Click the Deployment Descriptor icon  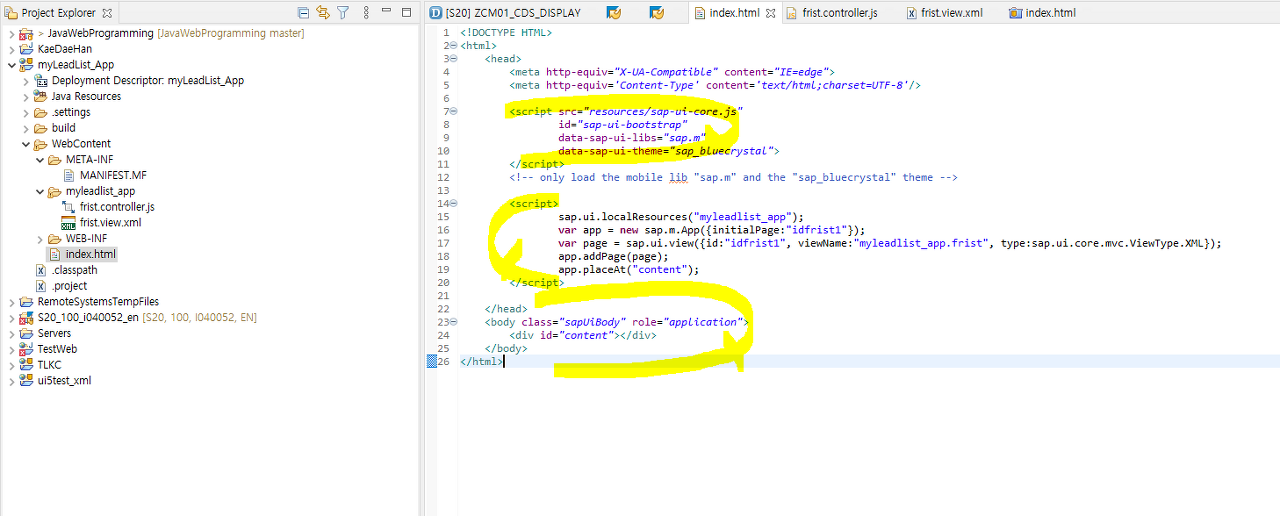pyautogui.click(x=41, y=81)
